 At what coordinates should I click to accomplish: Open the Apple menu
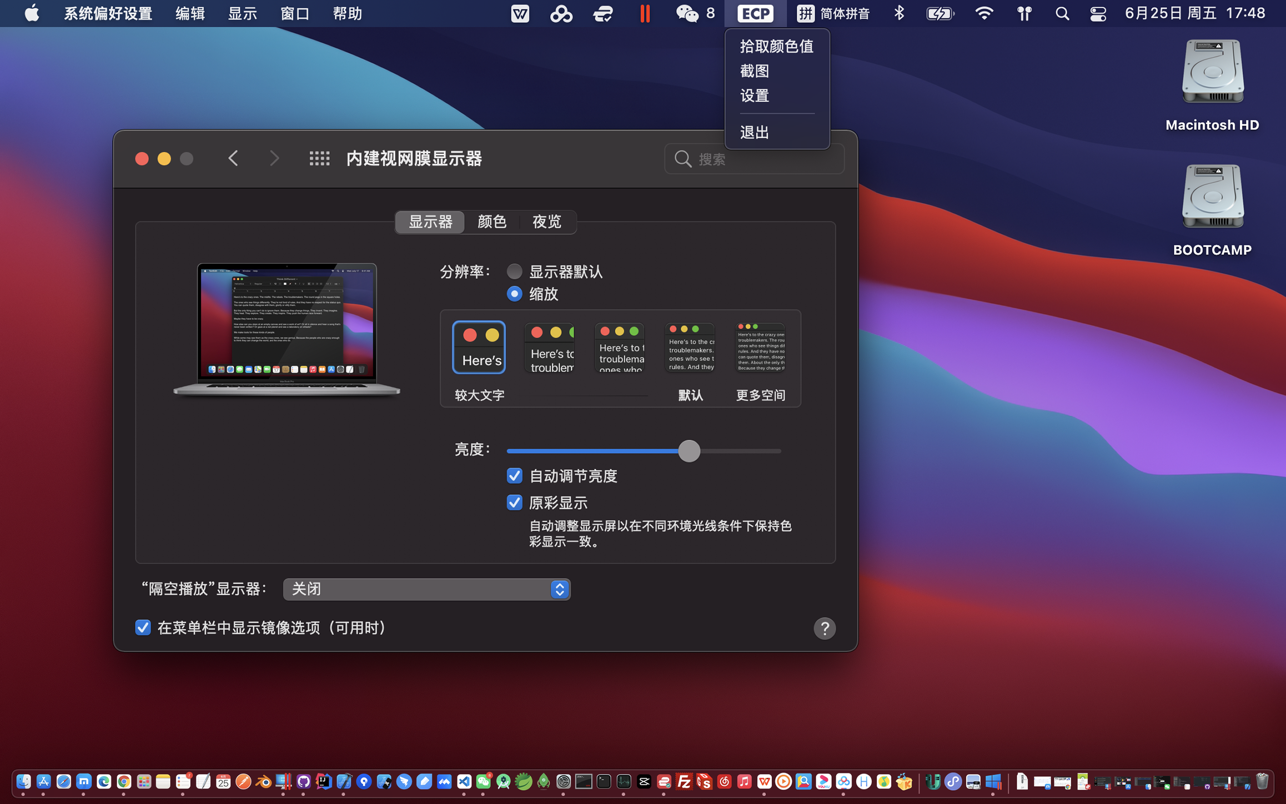coord(32,13)
